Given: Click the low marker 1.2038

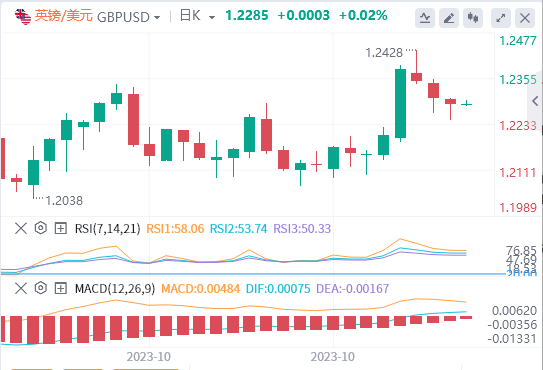Looking at the screenshot, I should click(64, 201).
